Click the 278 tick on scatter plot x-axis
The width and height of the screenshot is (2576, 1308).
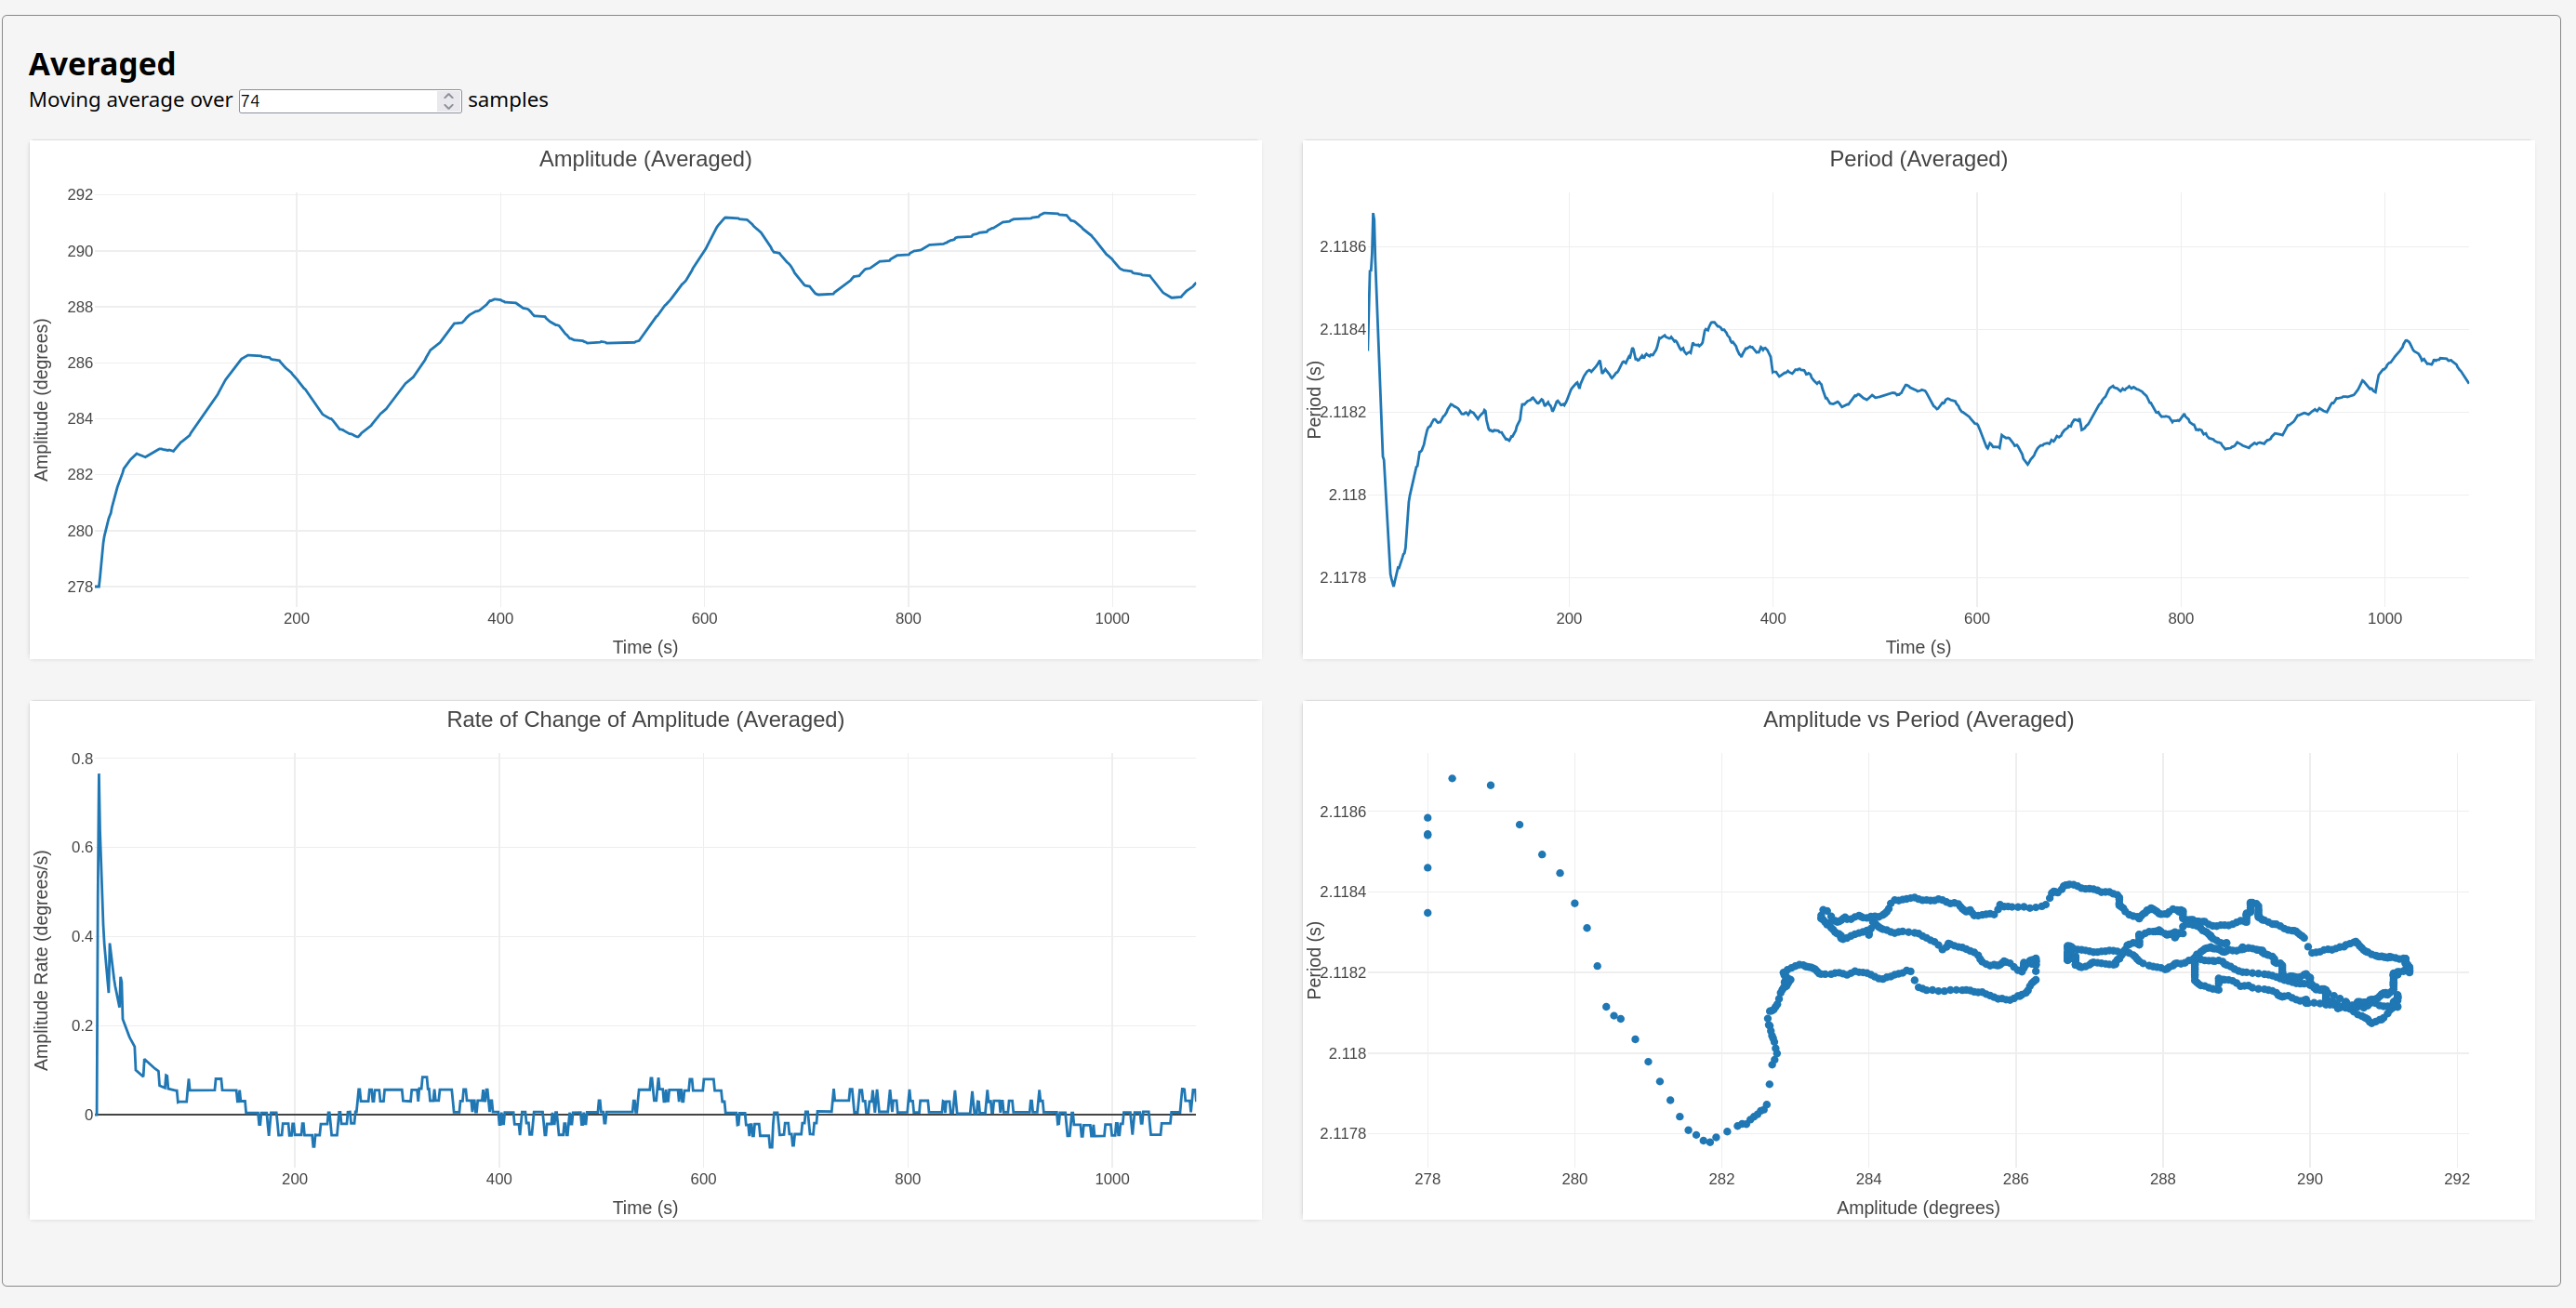[1427, 1179]
